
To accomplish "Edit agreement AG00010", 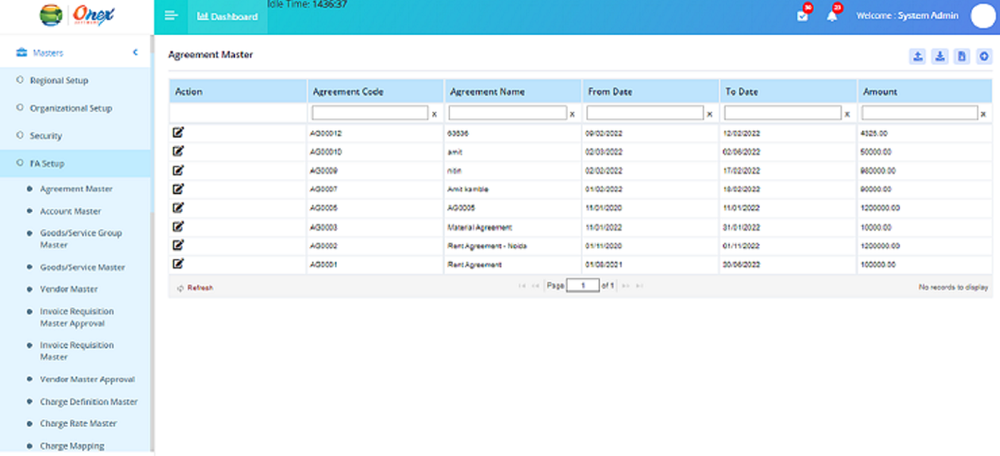I will pyautogui.click(x=179, y=151).
